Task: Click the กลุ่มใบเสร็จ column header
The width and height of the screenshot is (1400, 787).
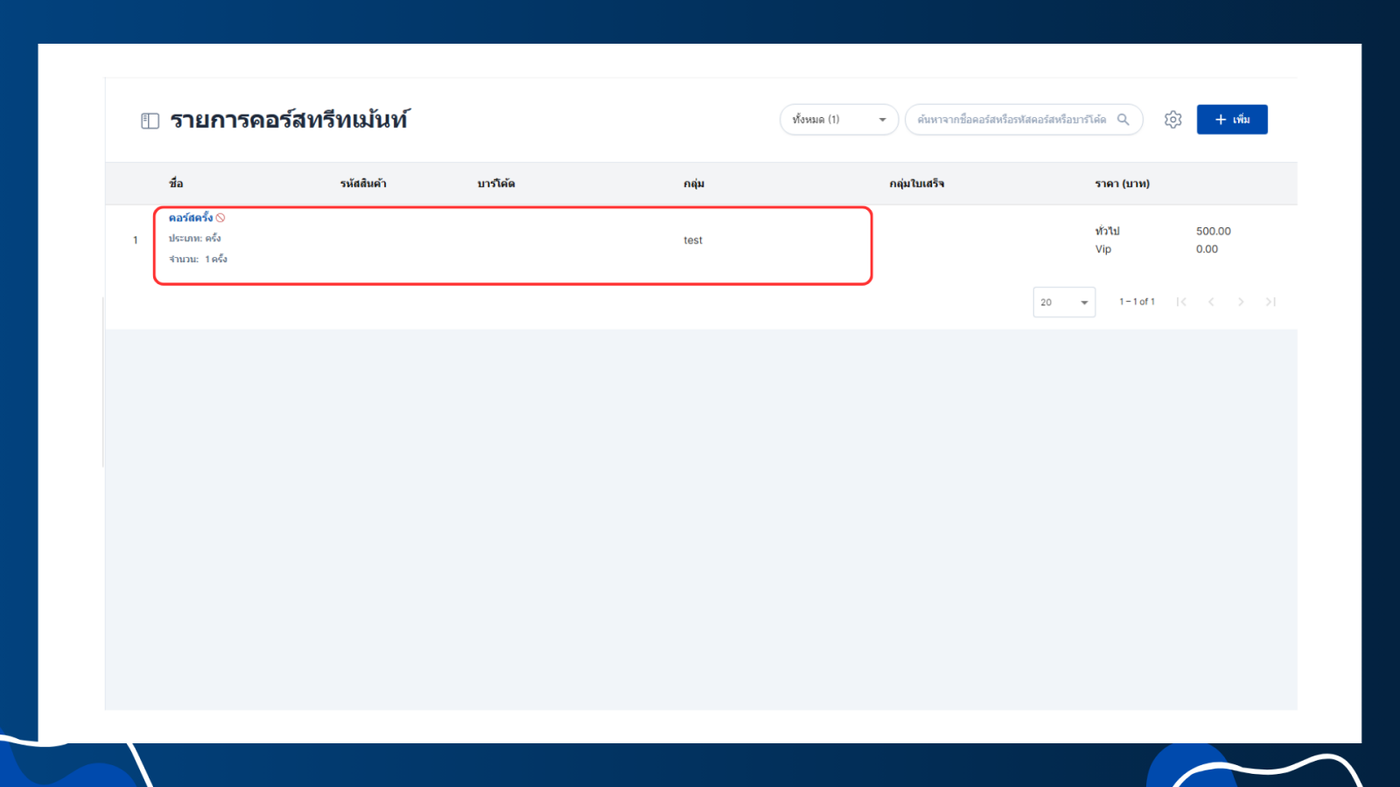Action: tap(917, 184)
